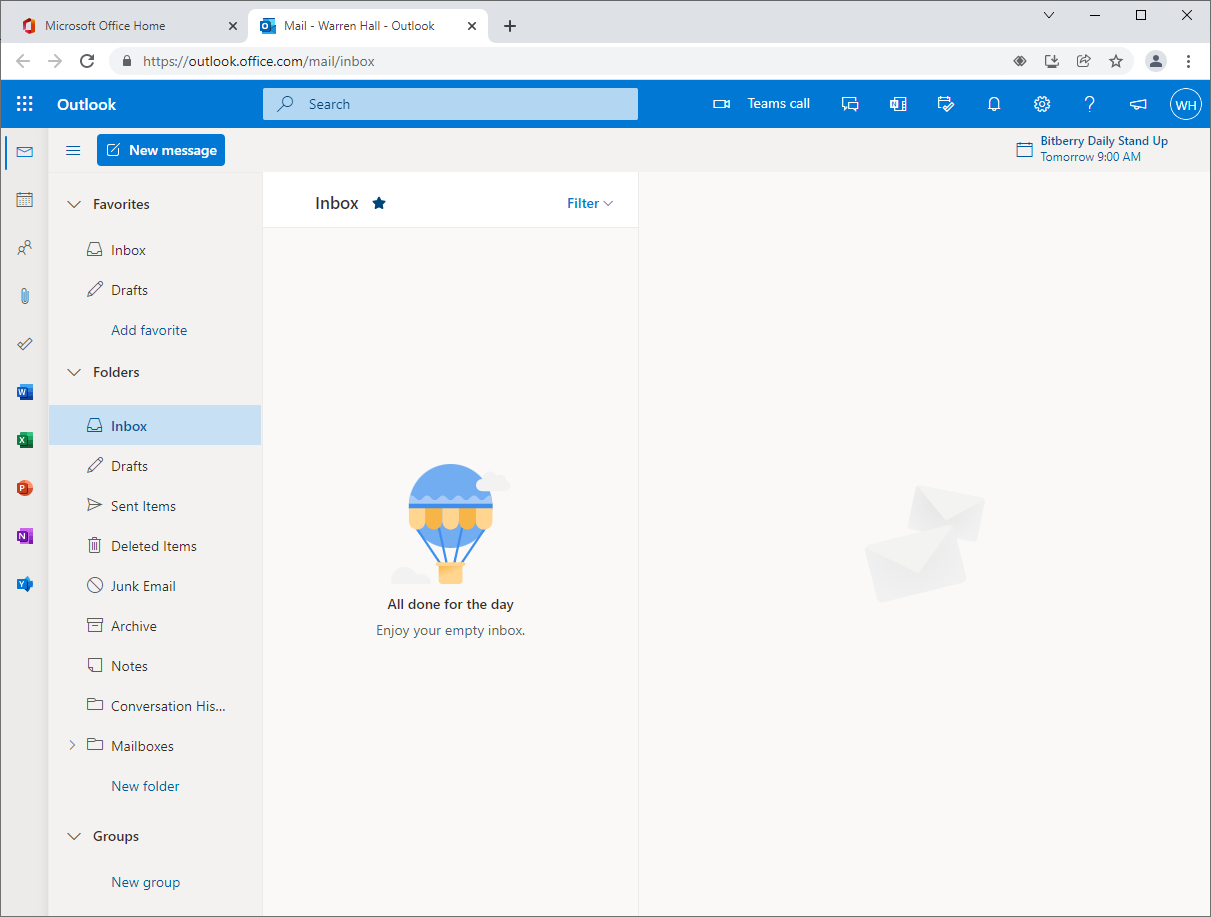Open WH account avatar menu
Viewport: 1211px width, 917px height.
tap(1186, 104)
